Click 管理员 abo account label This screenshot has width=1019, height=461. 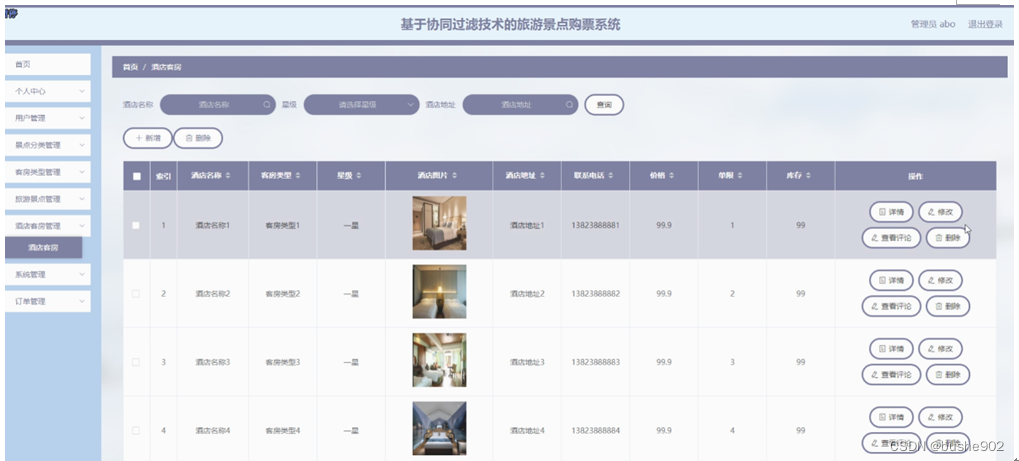coord(933,24)
